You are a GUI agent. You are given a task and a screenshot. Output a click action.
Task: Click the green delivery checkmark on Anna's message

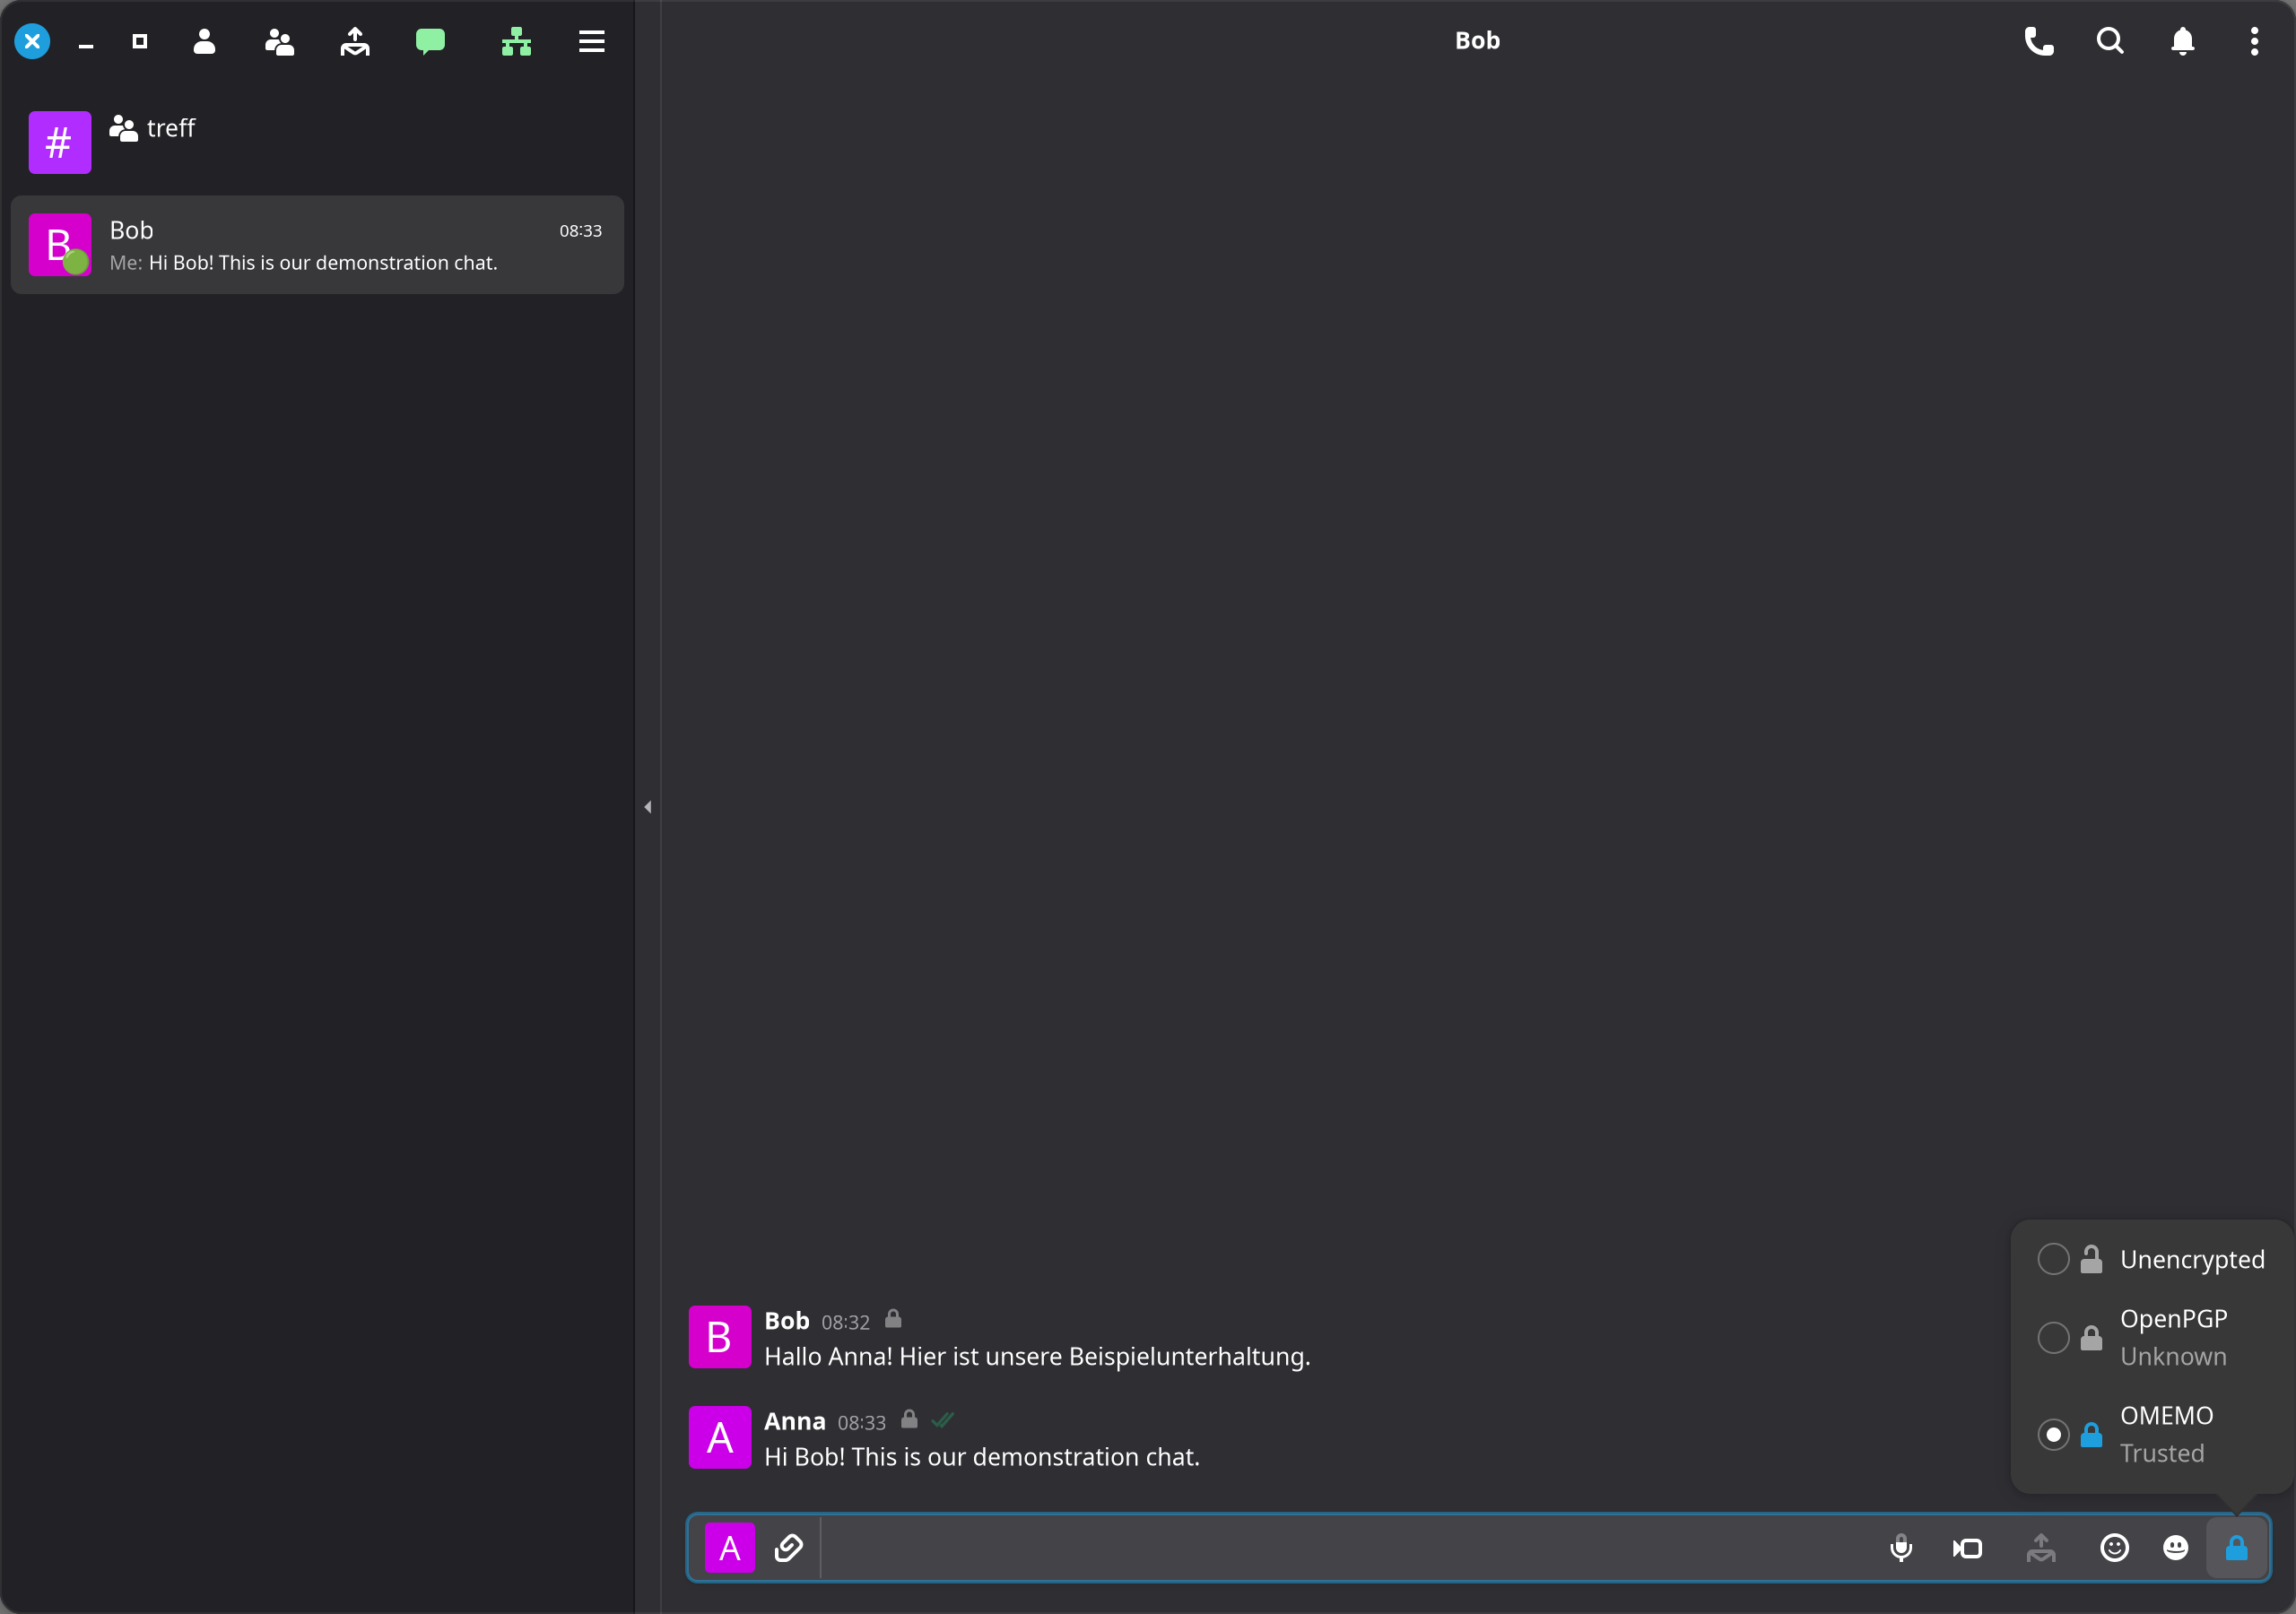(x=942, y=1420)
